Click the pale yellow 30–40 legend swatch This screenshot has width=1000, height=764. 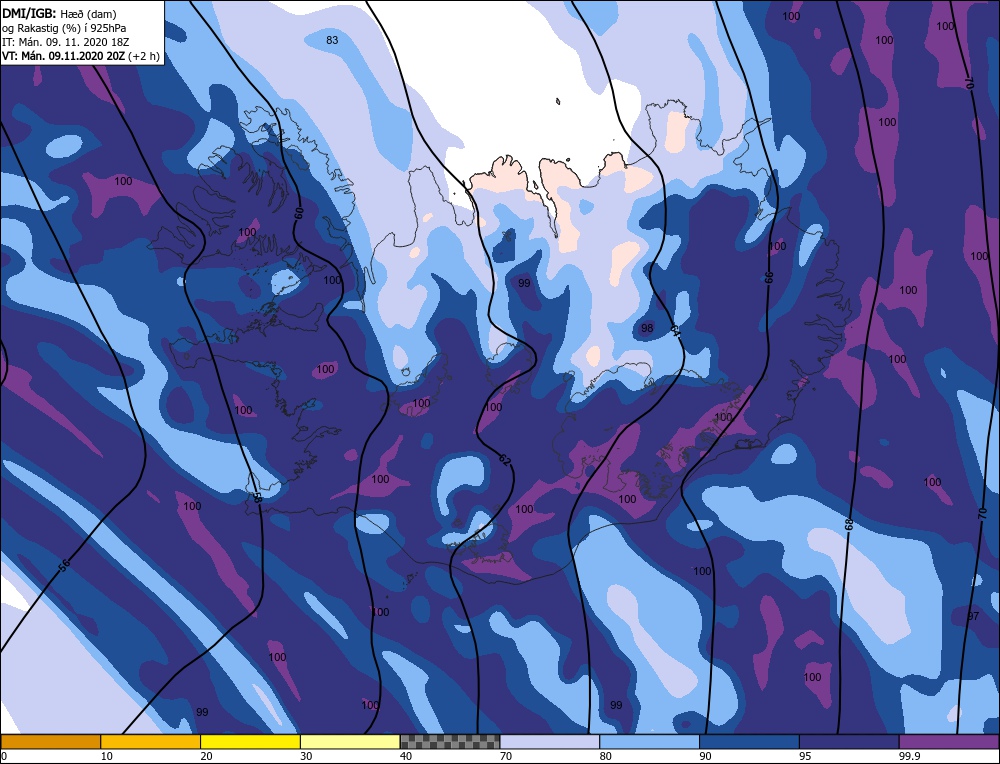pos(350,741)
